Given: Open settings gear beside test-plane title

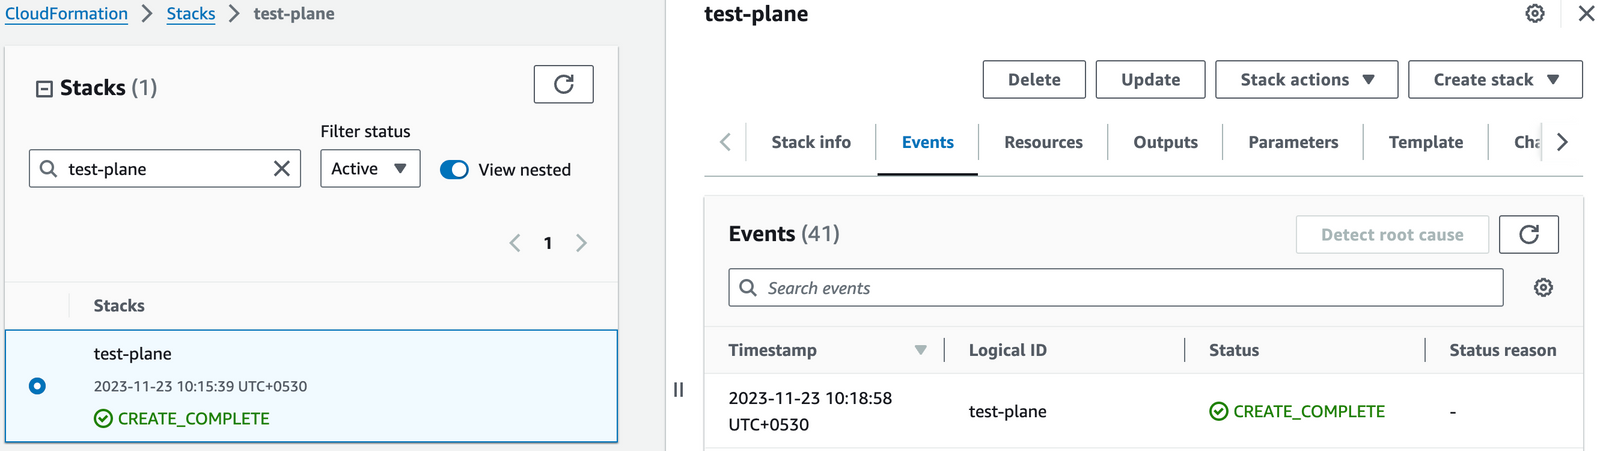Looking at the screenshot, I should pyautogui.click(x=1535, y=14).
